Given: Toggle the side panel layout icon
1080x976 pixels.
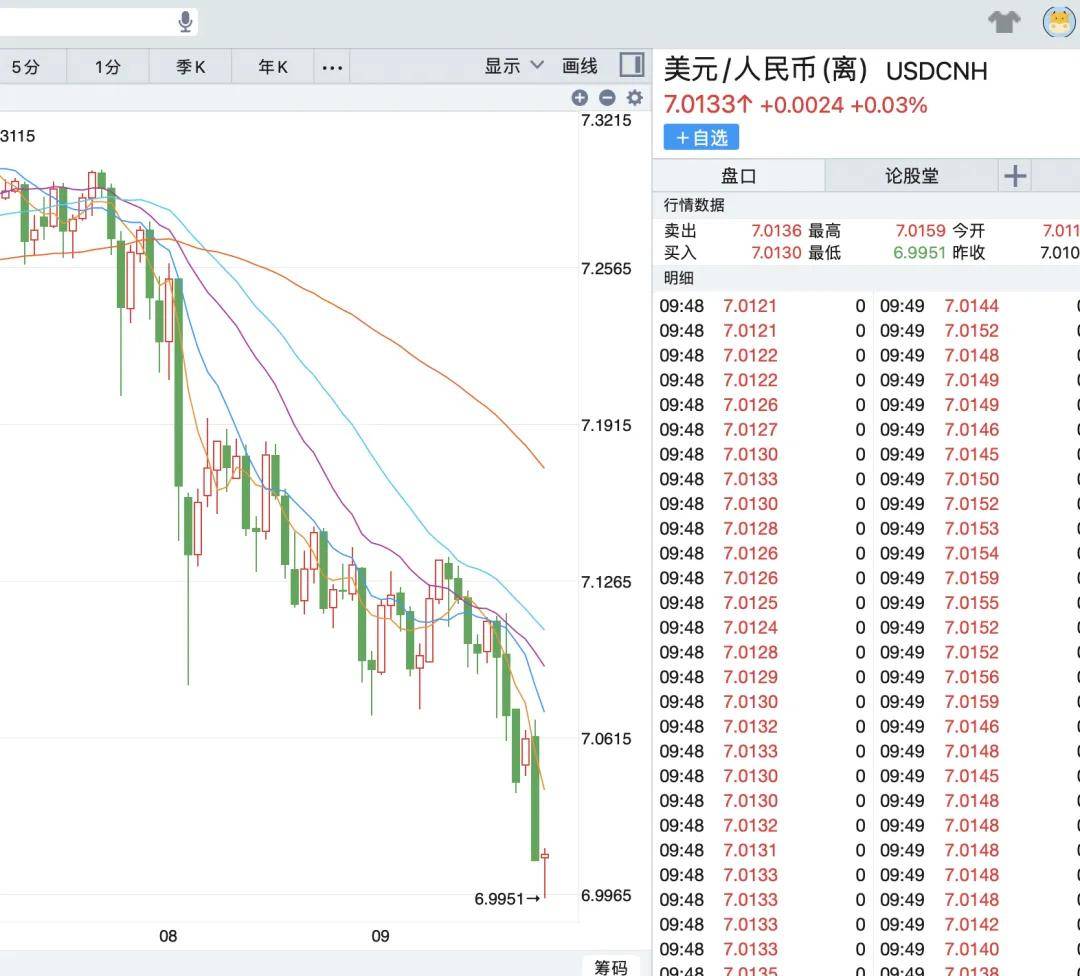Looking at the screenshot, I should coord(632,65).
